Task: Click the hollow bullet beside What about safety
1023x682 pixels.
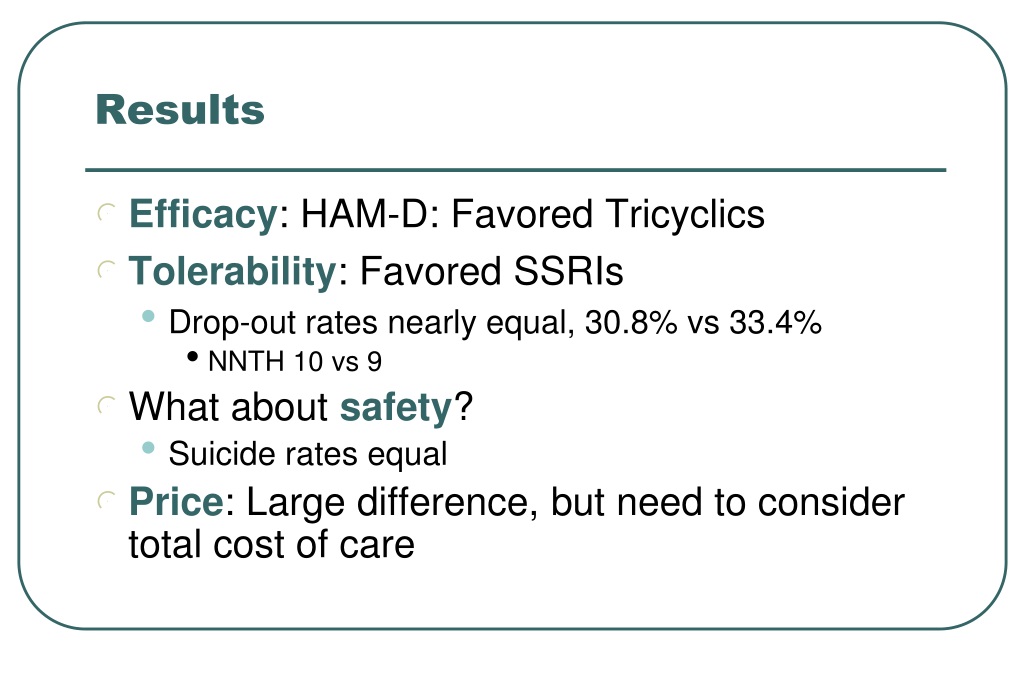Action: (x=106, y=405)
